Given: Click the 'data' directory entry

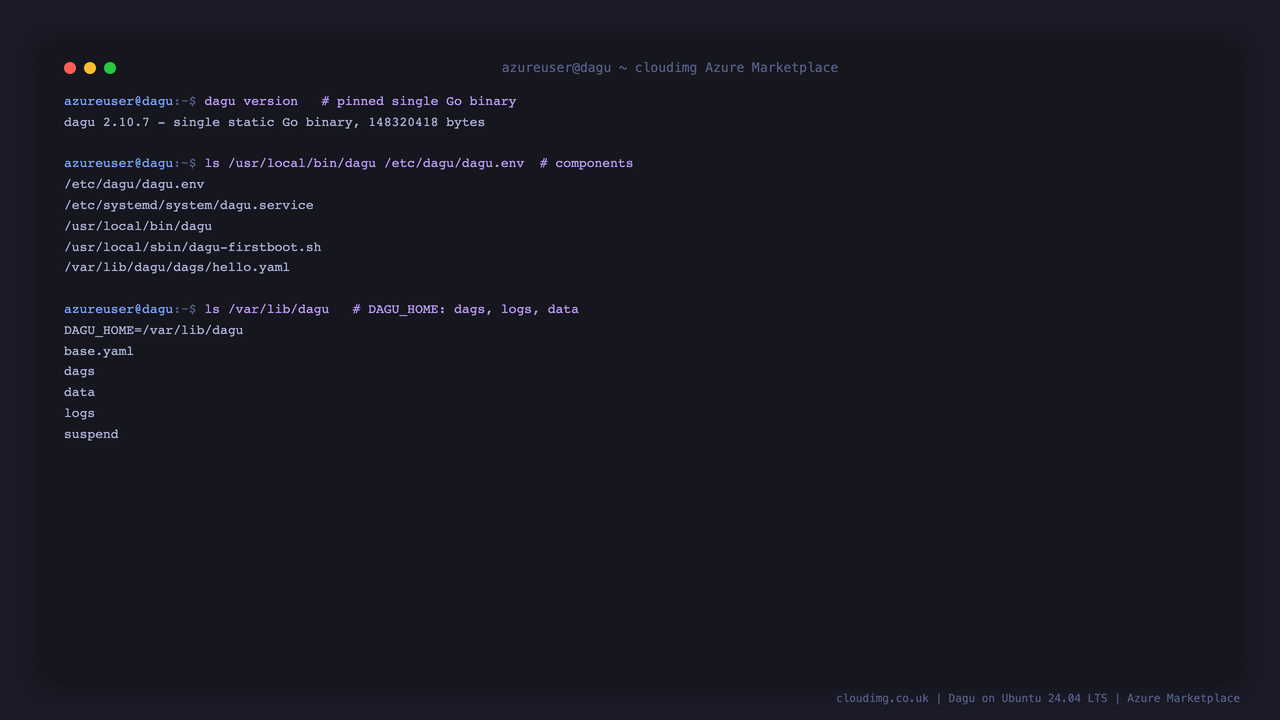Looking at the screenshot, I should (x=79, y=392).
